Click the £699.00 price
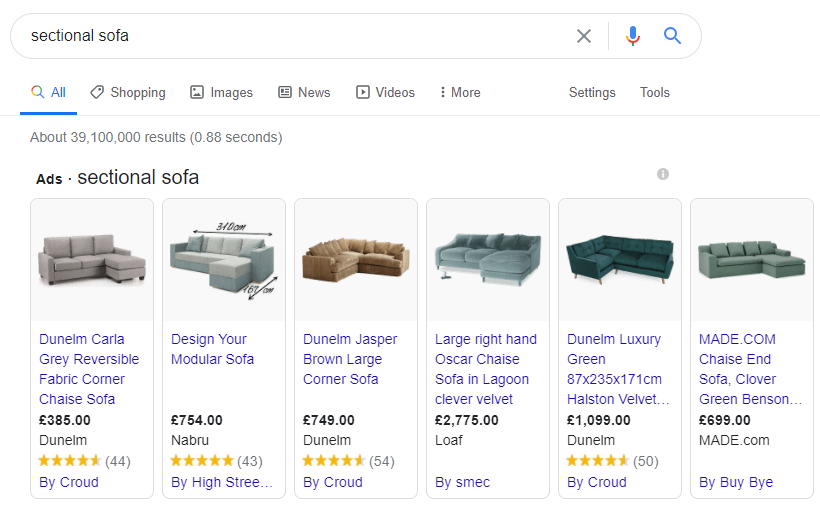The width and height of the screenshot is (820, 515). click(x=724, y=420)
